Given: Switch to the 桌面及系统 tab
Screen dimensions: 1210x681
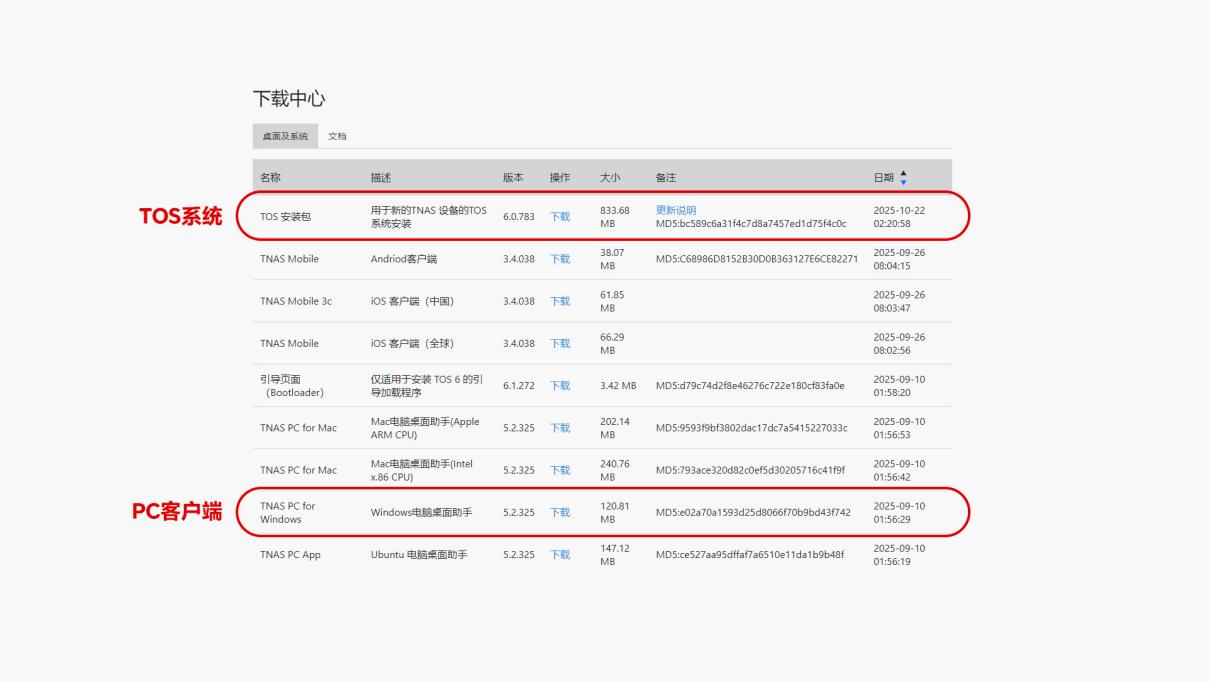Looking at the screenshot, I should [285, 136].
